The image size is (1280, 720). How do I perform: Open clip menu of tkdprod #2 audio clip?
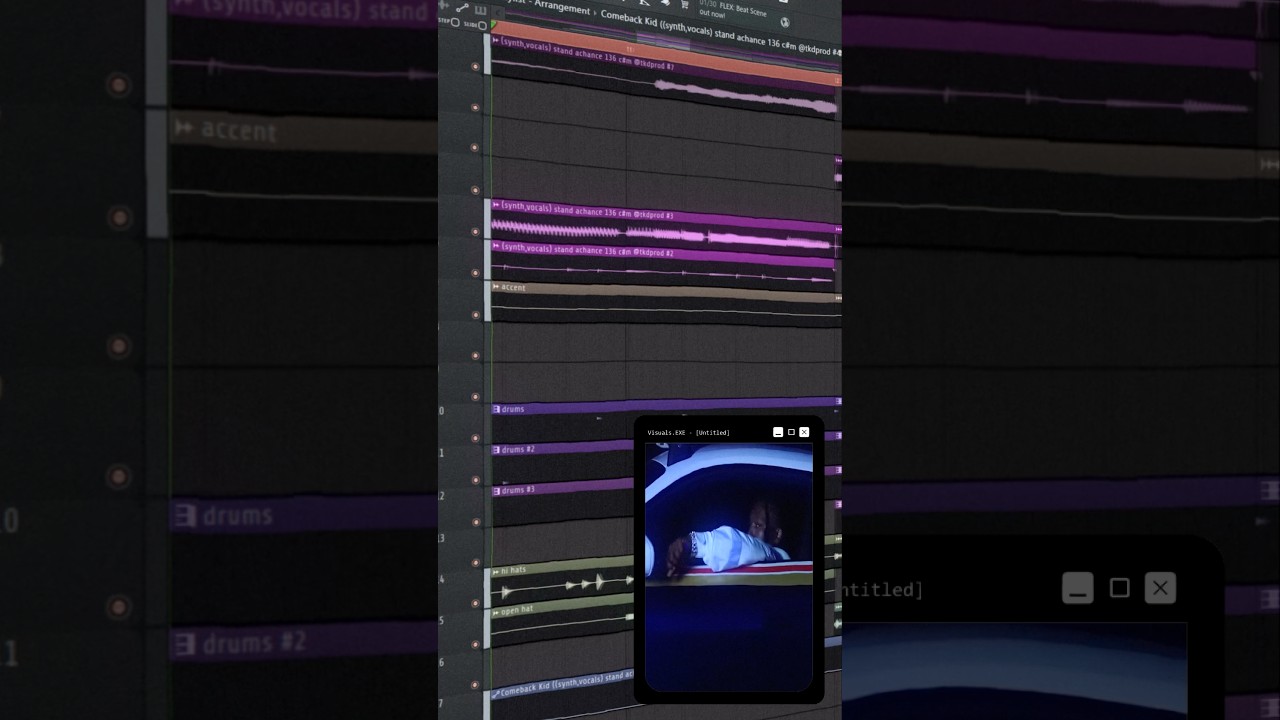496,246
